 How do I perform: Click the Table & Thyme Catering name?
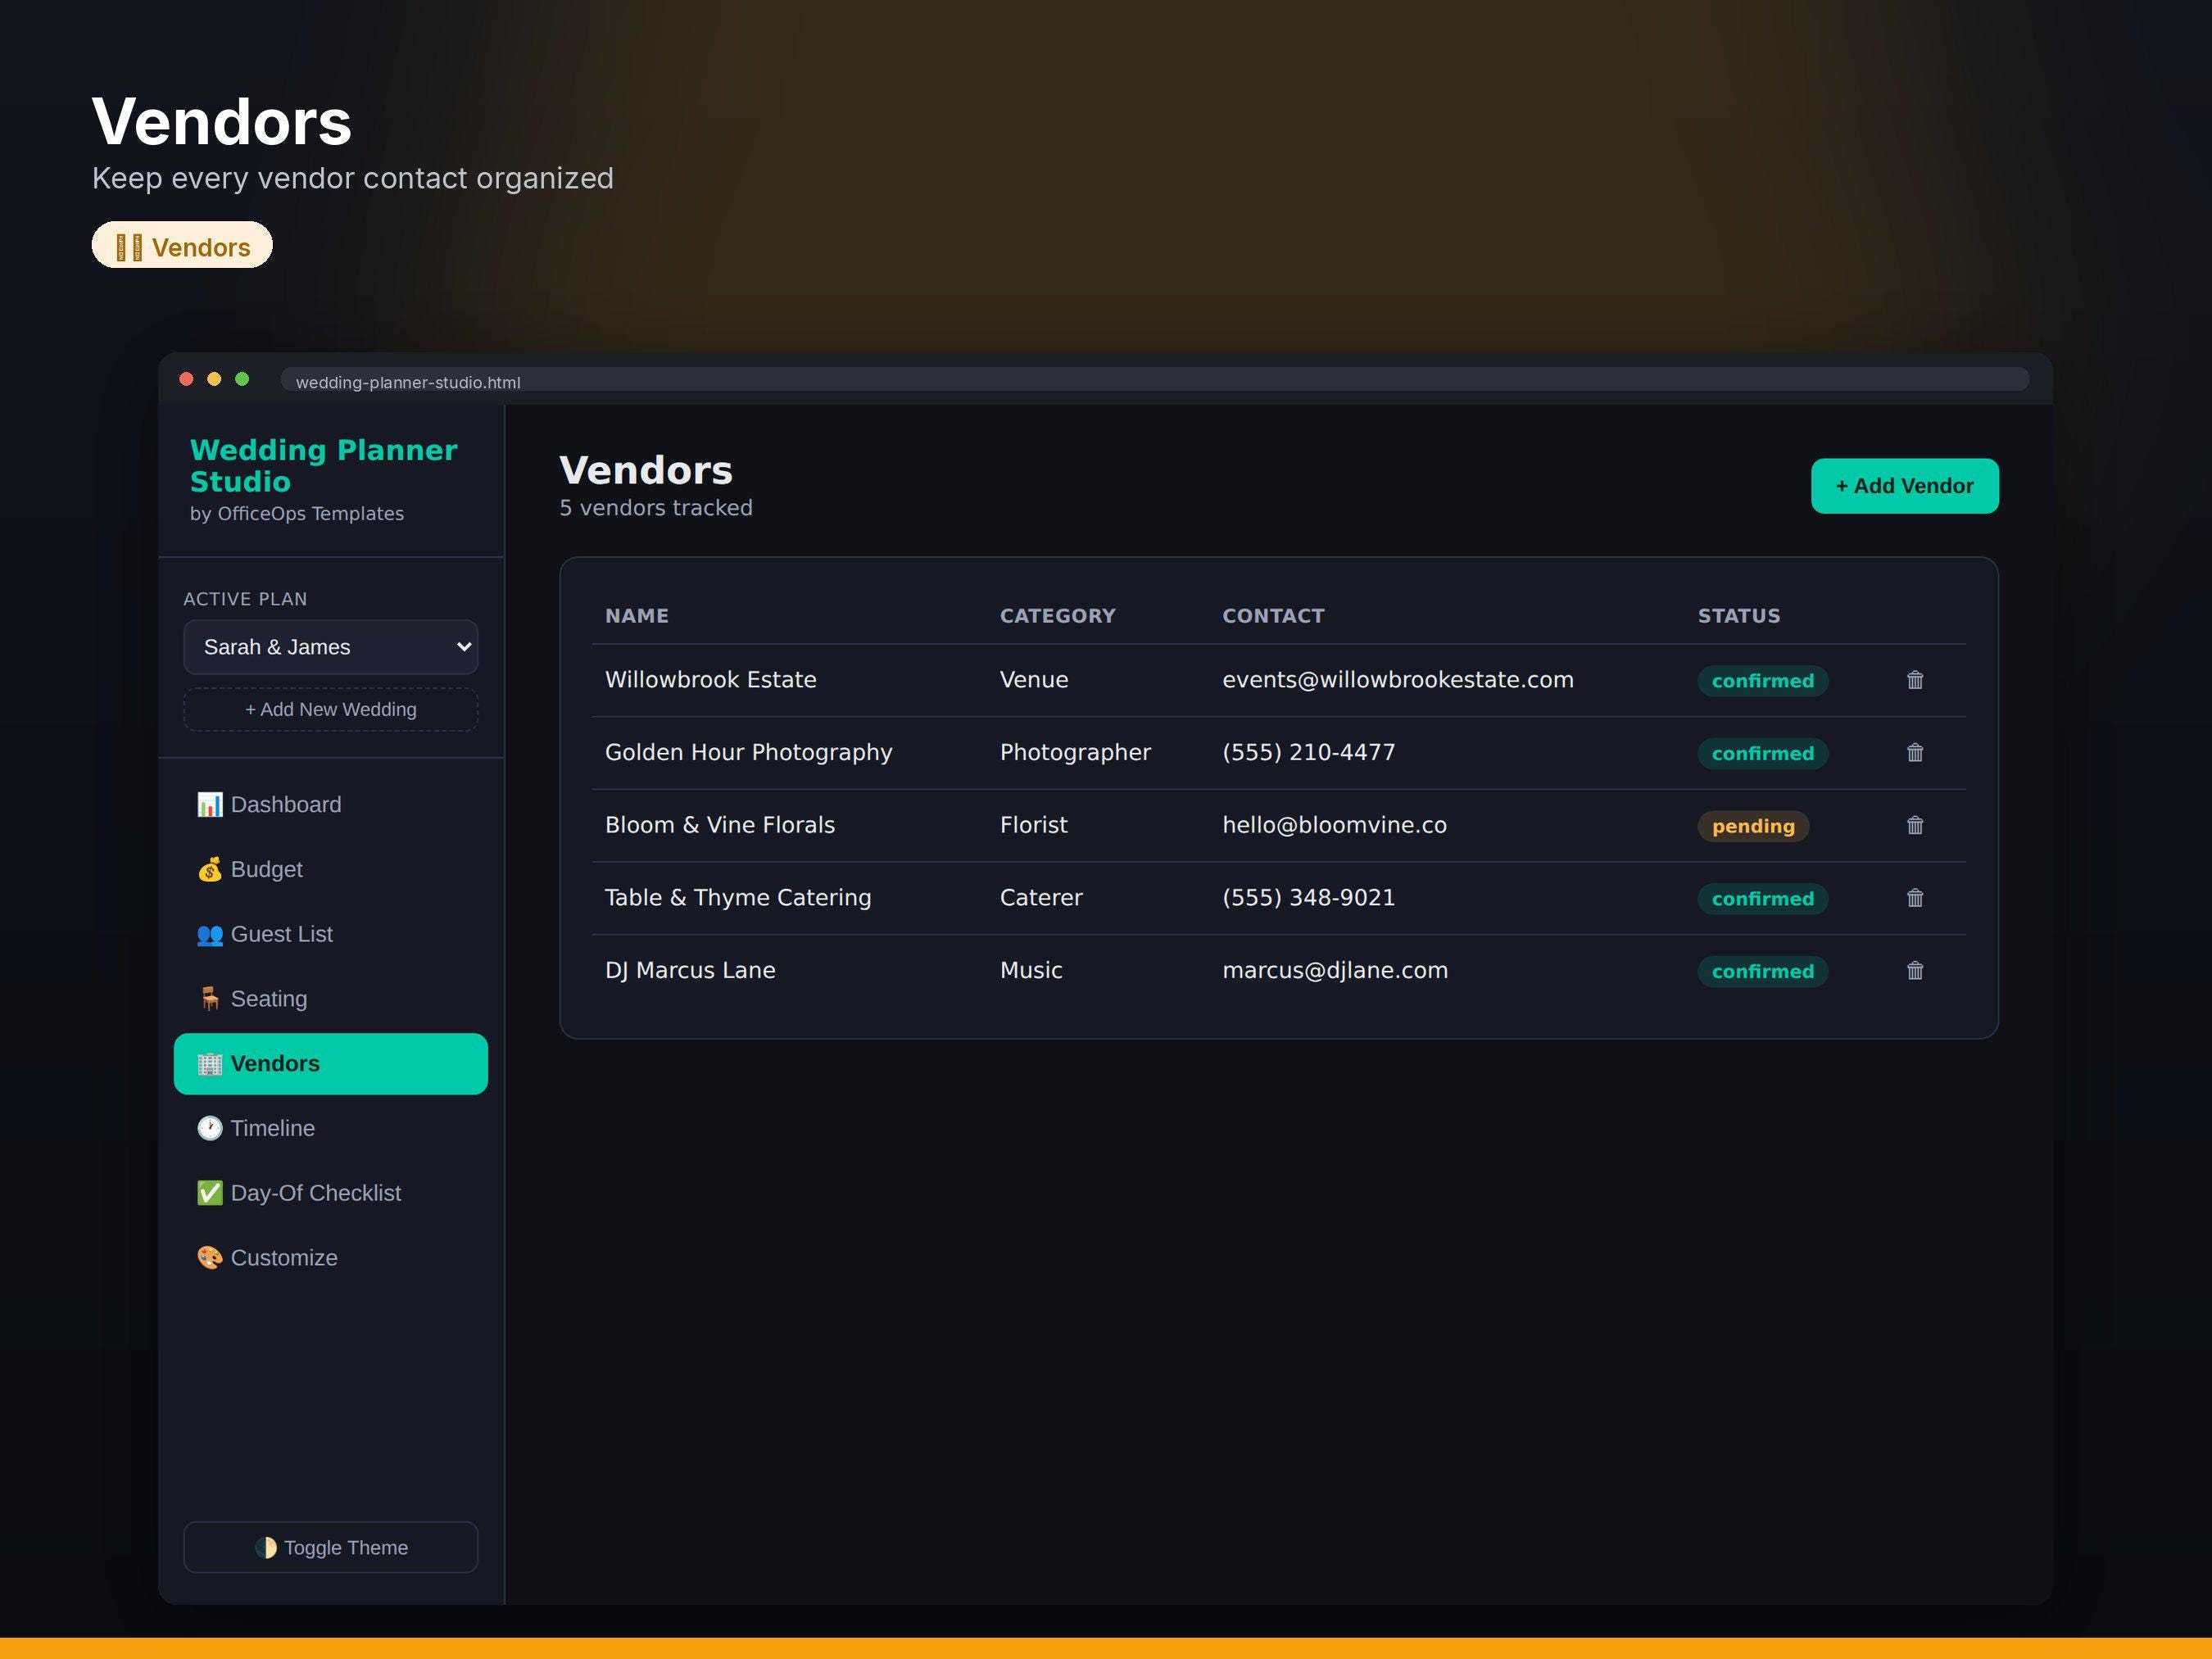738,898
